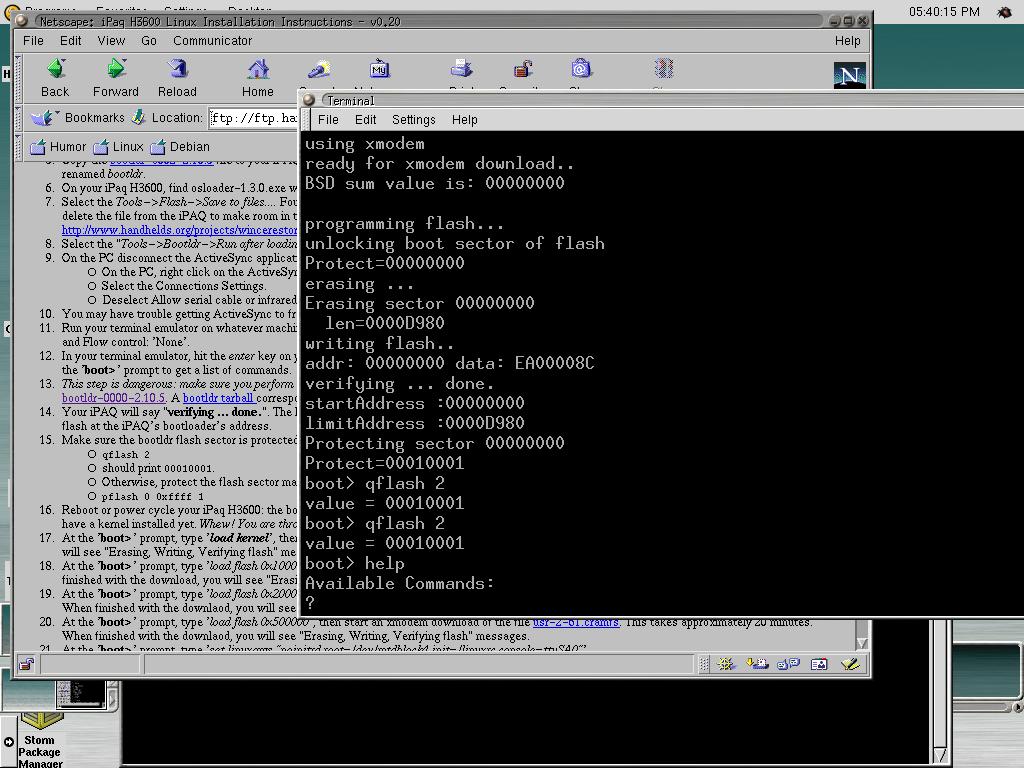Screen dimensions: 1024x768
Task: Open Netscape's Edit menu
Action: pos(71,40)
